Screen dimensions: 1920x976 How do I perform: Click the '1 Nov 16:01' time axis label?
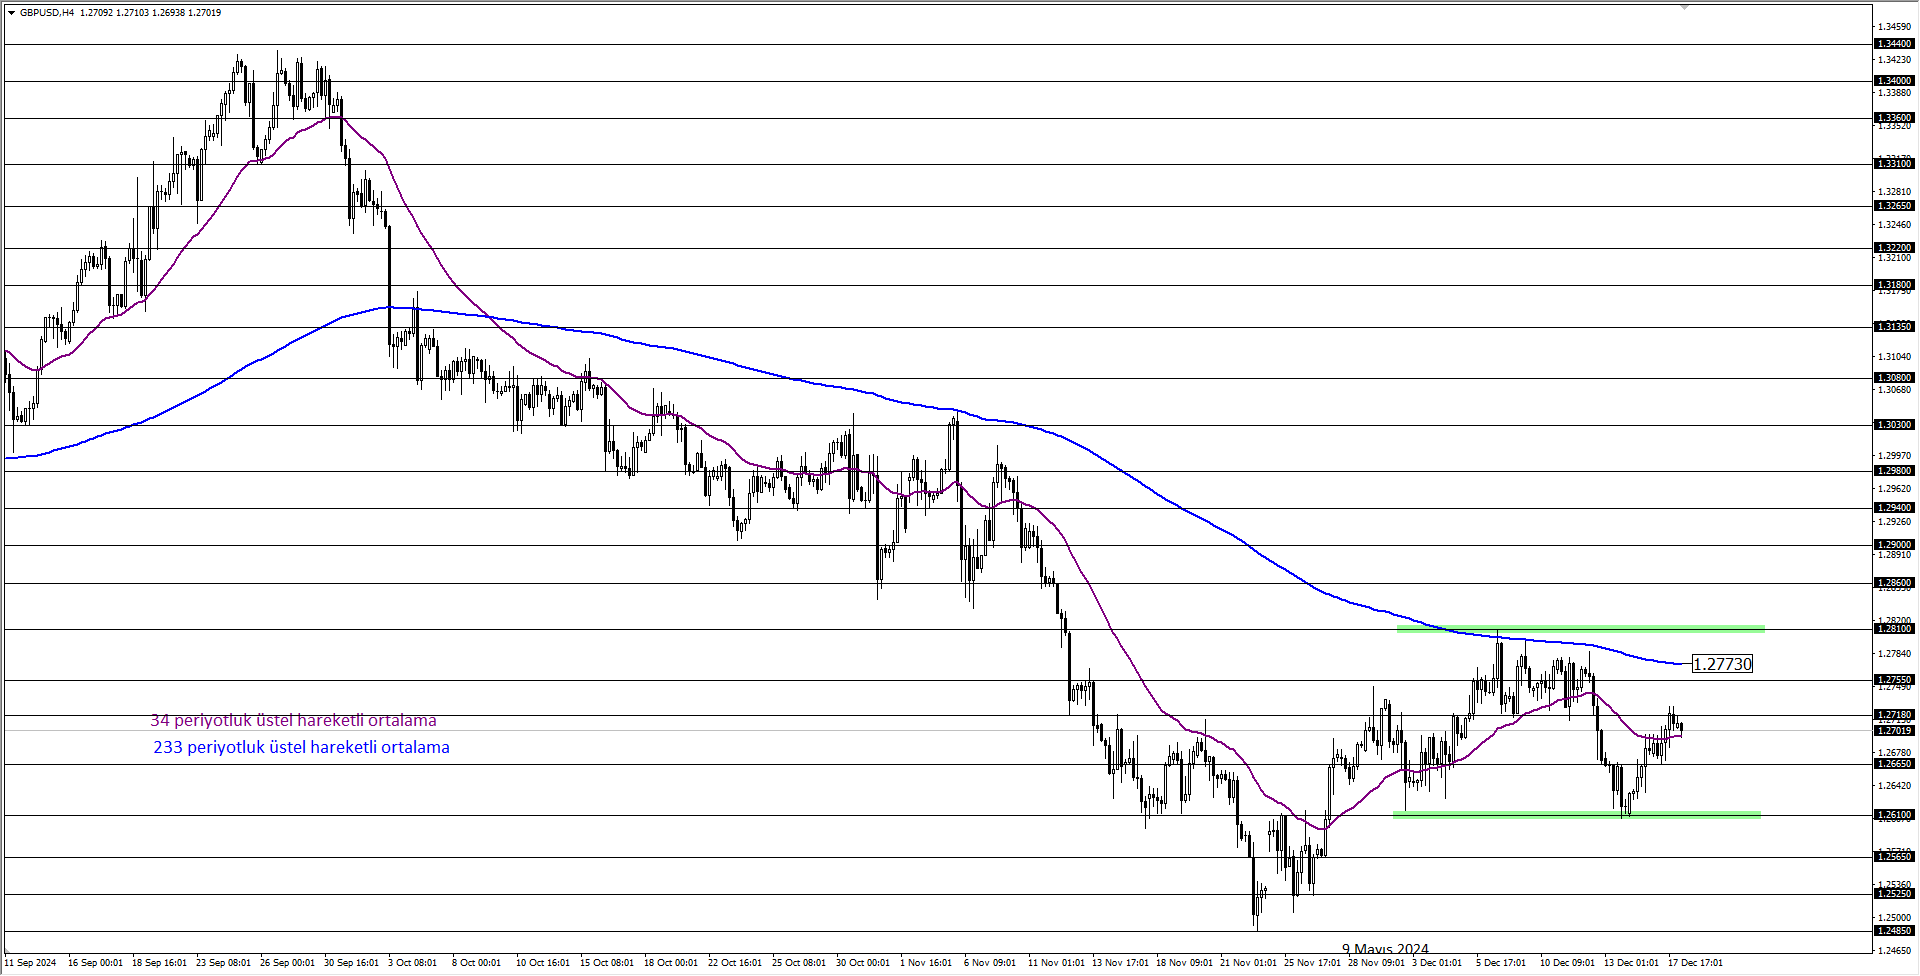click(925, 963)
